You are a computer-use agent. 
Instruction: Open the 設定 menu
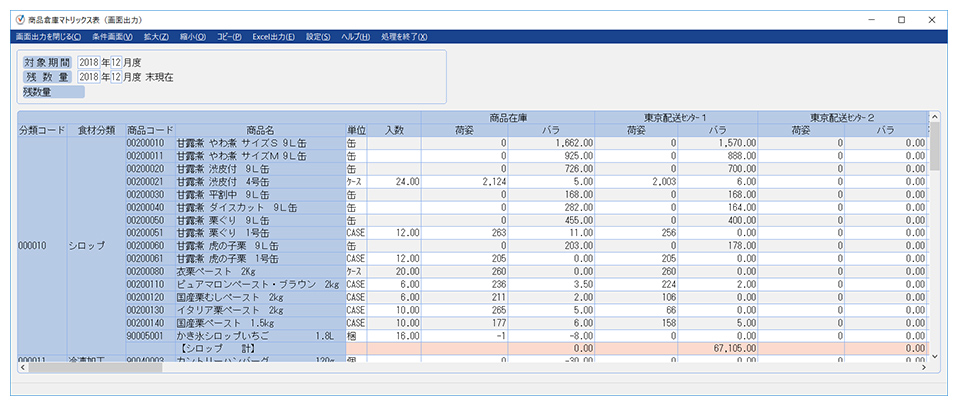pos(318,37)
